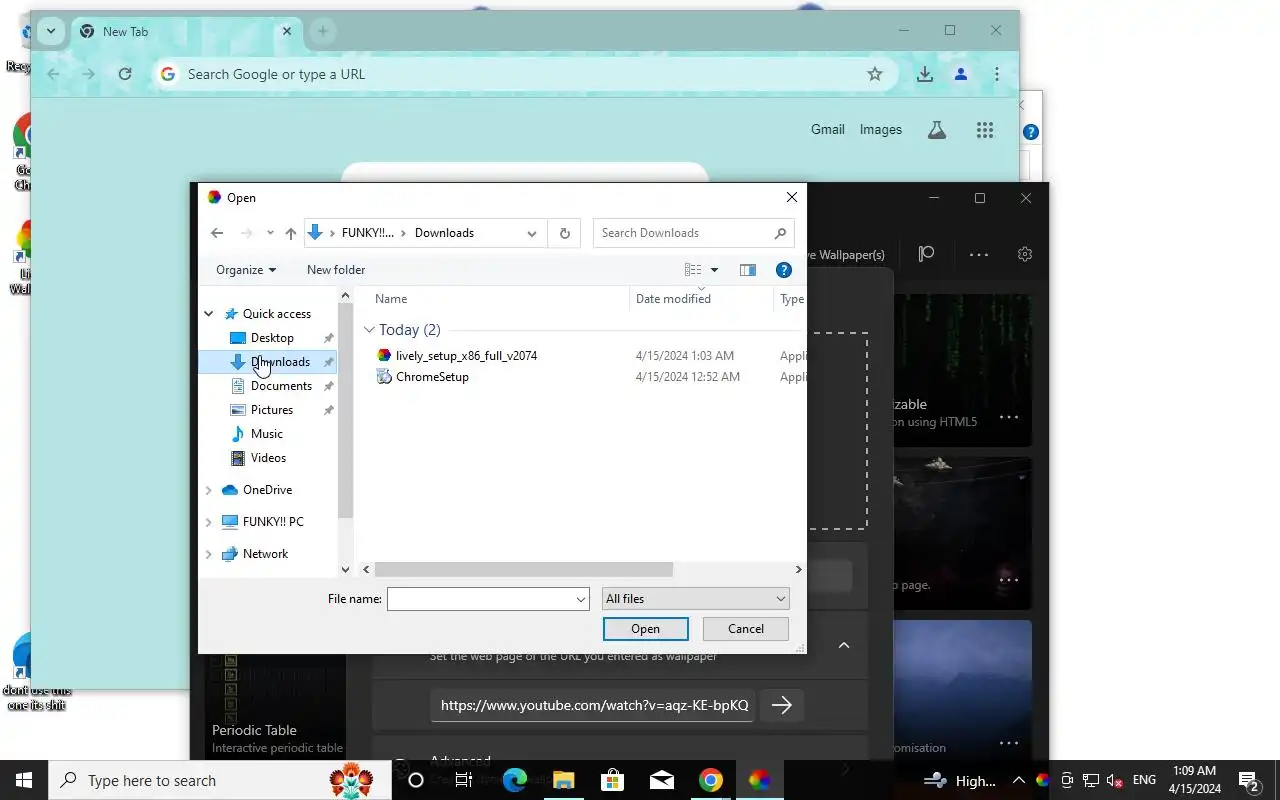Click navigation pane vertical scrollbar
The width and height of the screenshot is (1280, 800).
pyautogui.click(x=346, y=411)
